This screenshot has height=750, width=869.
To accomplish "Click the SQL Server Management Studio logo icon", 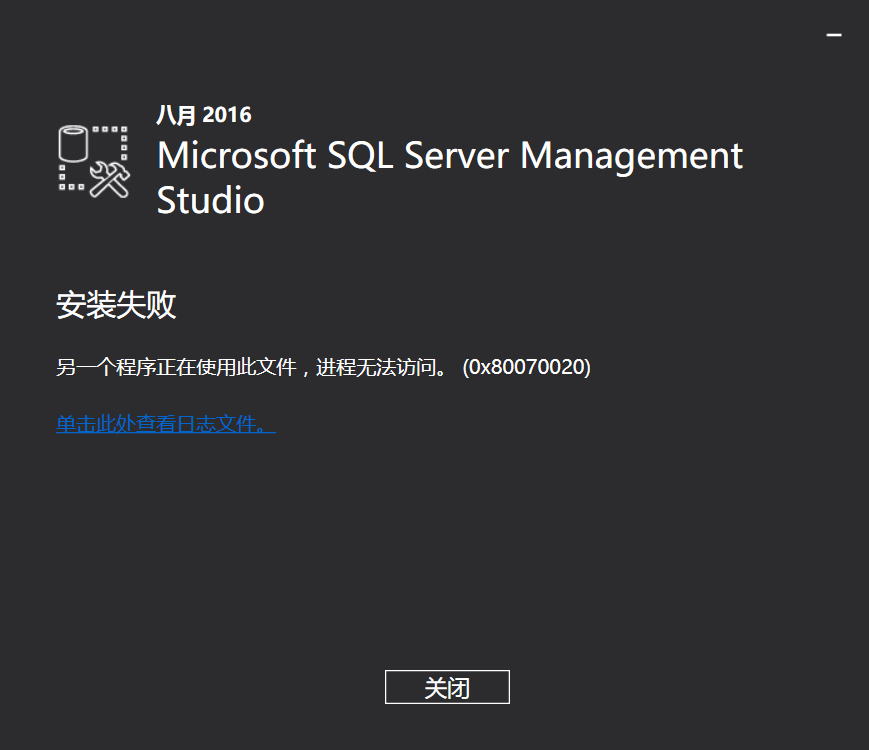I will tap(94, 161).
